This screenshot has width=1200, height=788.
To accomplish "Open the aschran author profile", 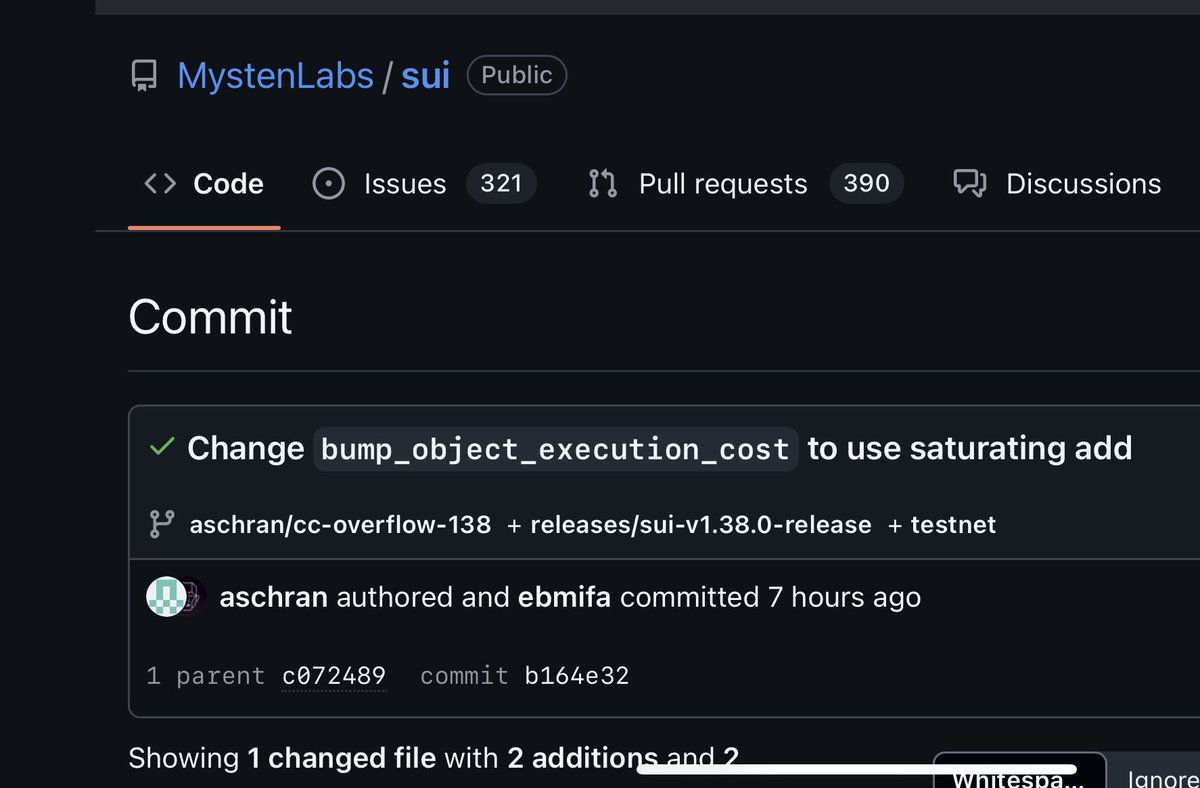I will [273, 598].
